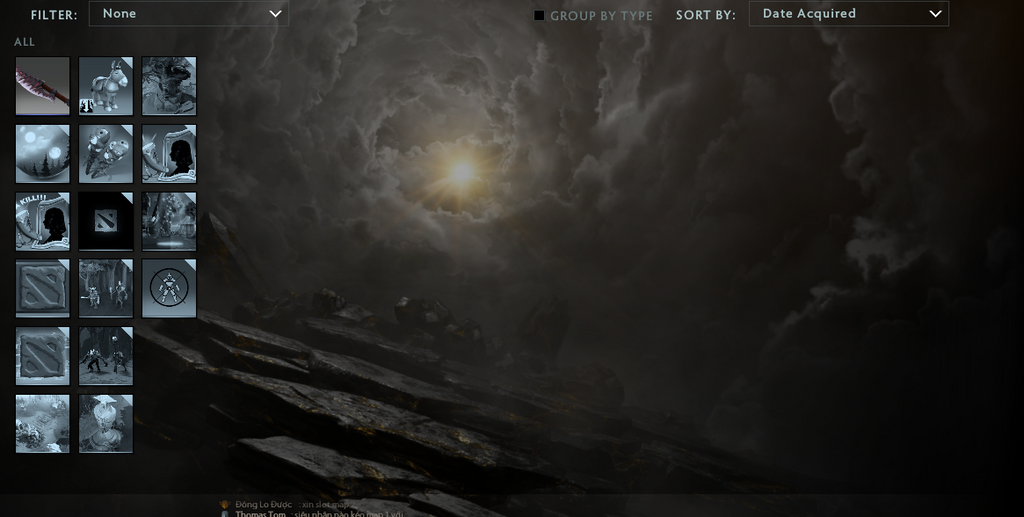
Task: Click the "KILL!!!" silhouette announcer item
Action: 43,221
